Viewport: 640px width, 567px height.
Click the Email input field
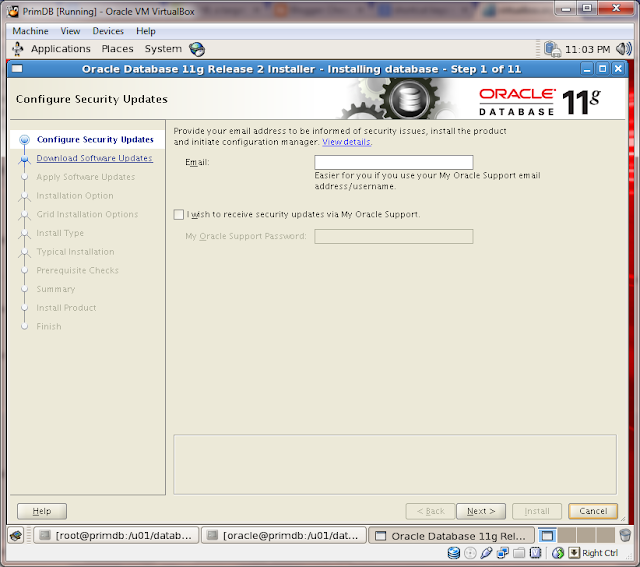393,162
